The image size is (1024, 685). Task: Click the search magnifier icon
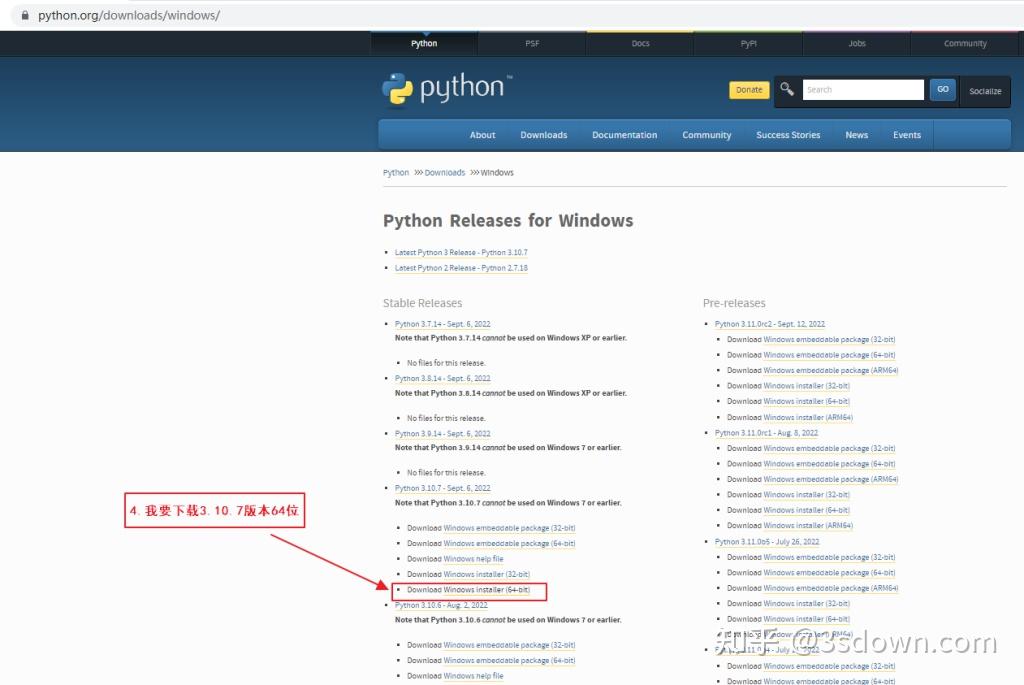pyautogui.click(x=786, y=89)
